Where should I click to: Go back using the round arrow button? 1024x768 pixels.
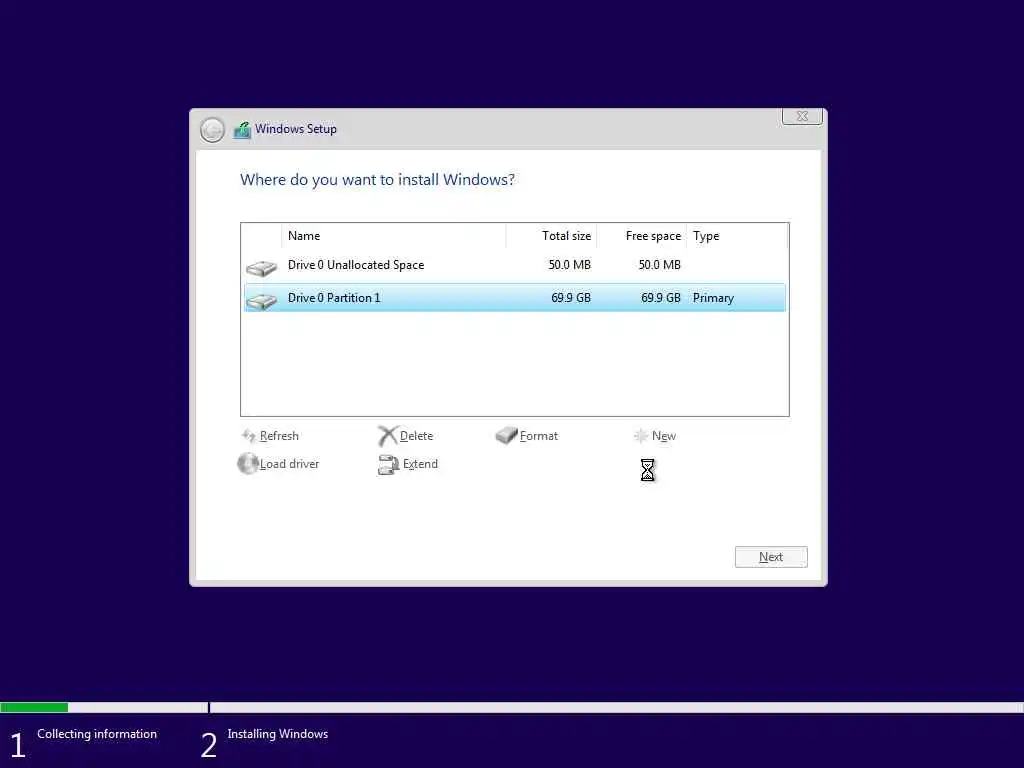[x=212, y=130]
